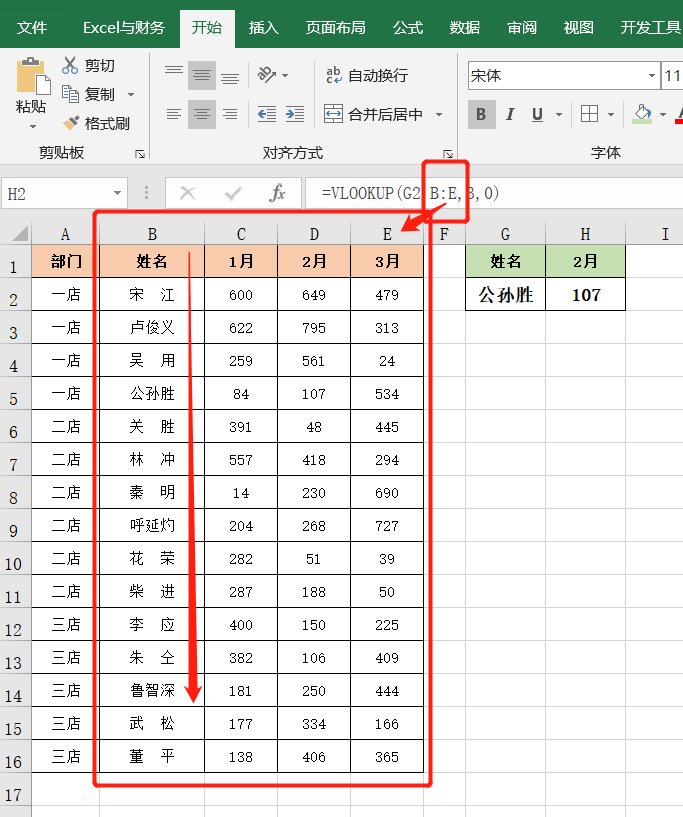The height and width of the screenshot is (817, 683).
Task: Confirm the formula entry checkmark
Action: [233, 194]
